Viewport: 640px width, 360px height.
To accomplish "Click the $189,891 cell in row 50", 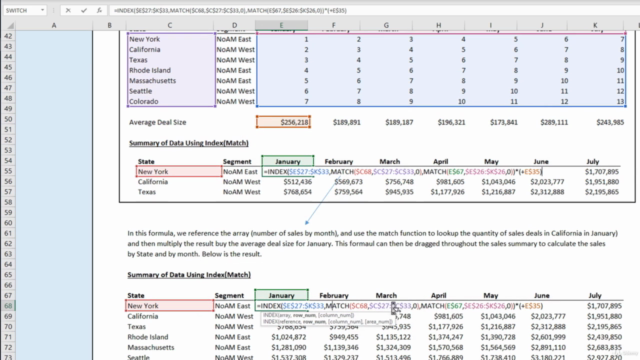I will point(347,122).
